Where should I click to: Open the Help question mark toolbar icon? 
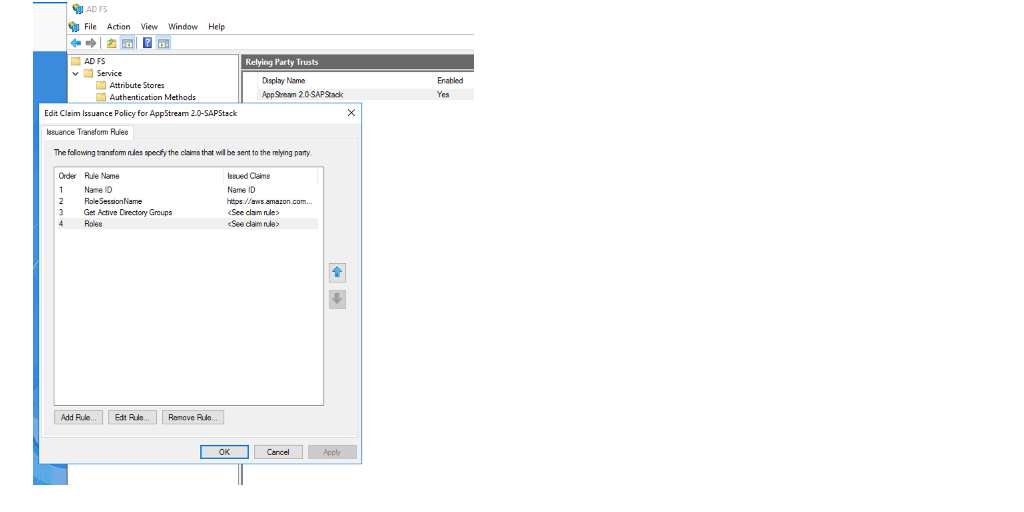point(148,43)
